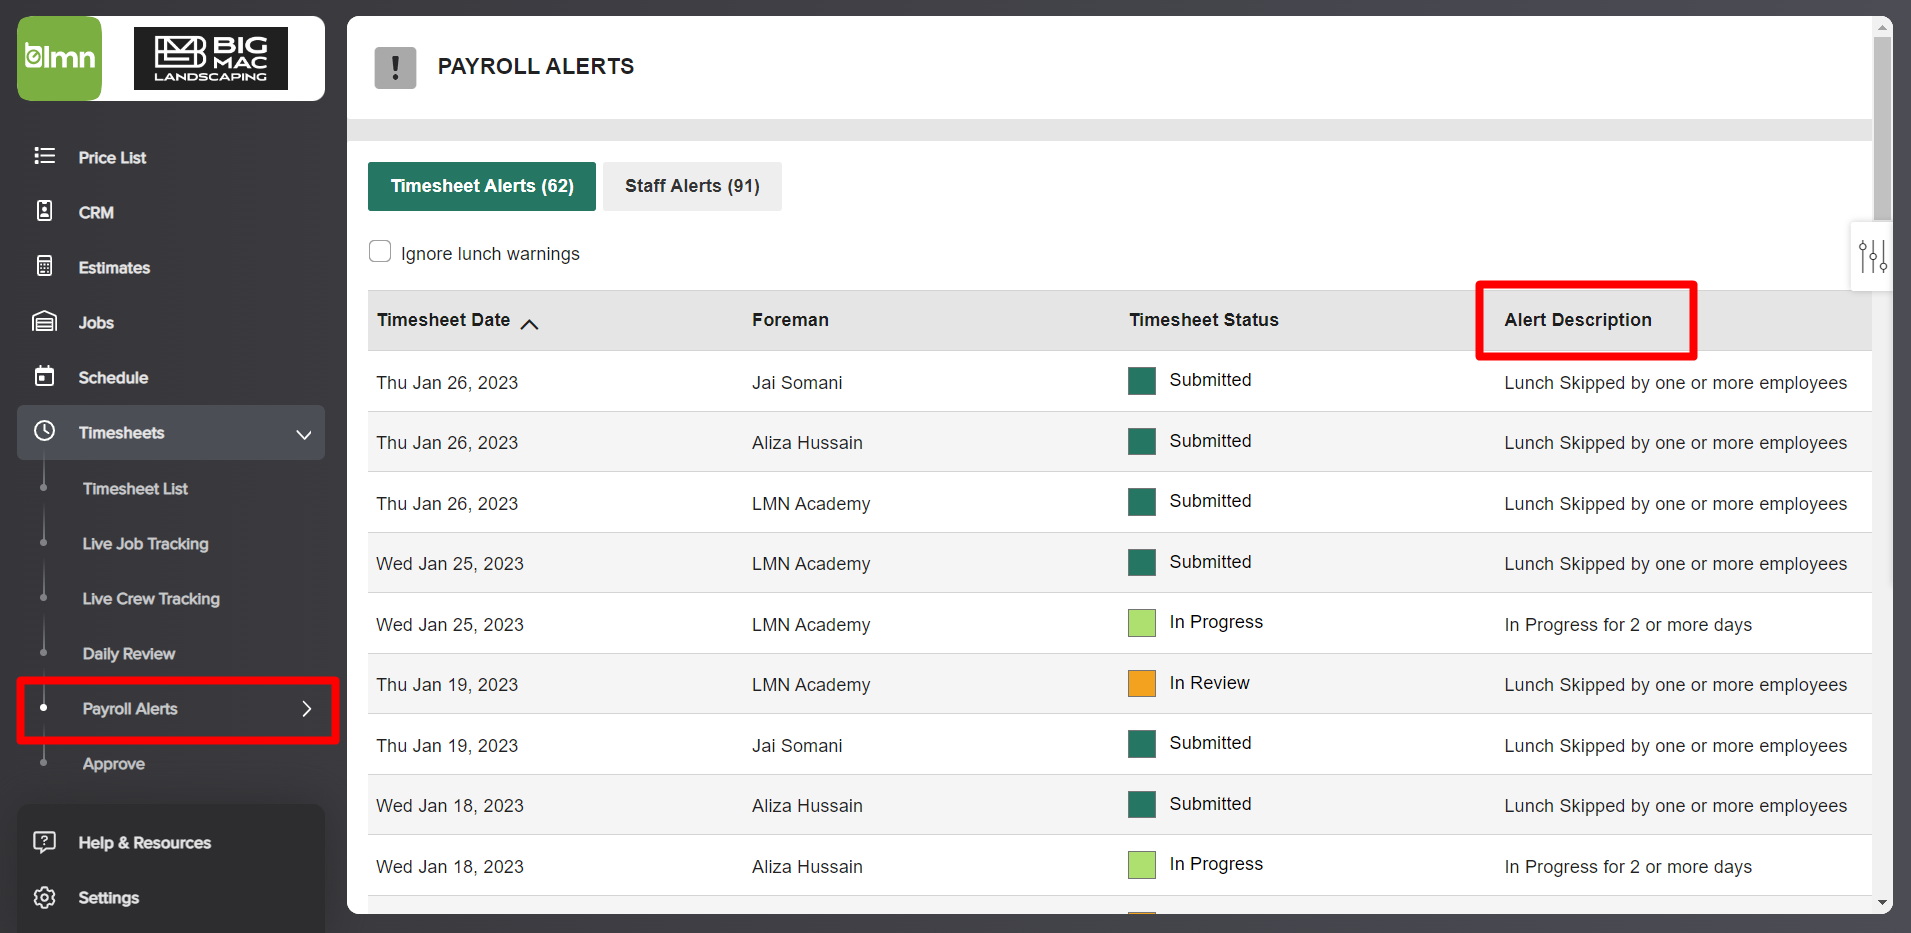Select Aliza Hussain in Thu Jan 26 row
Image resolution: width=1911 pixels, height=933 pixels.
point(807,443)
